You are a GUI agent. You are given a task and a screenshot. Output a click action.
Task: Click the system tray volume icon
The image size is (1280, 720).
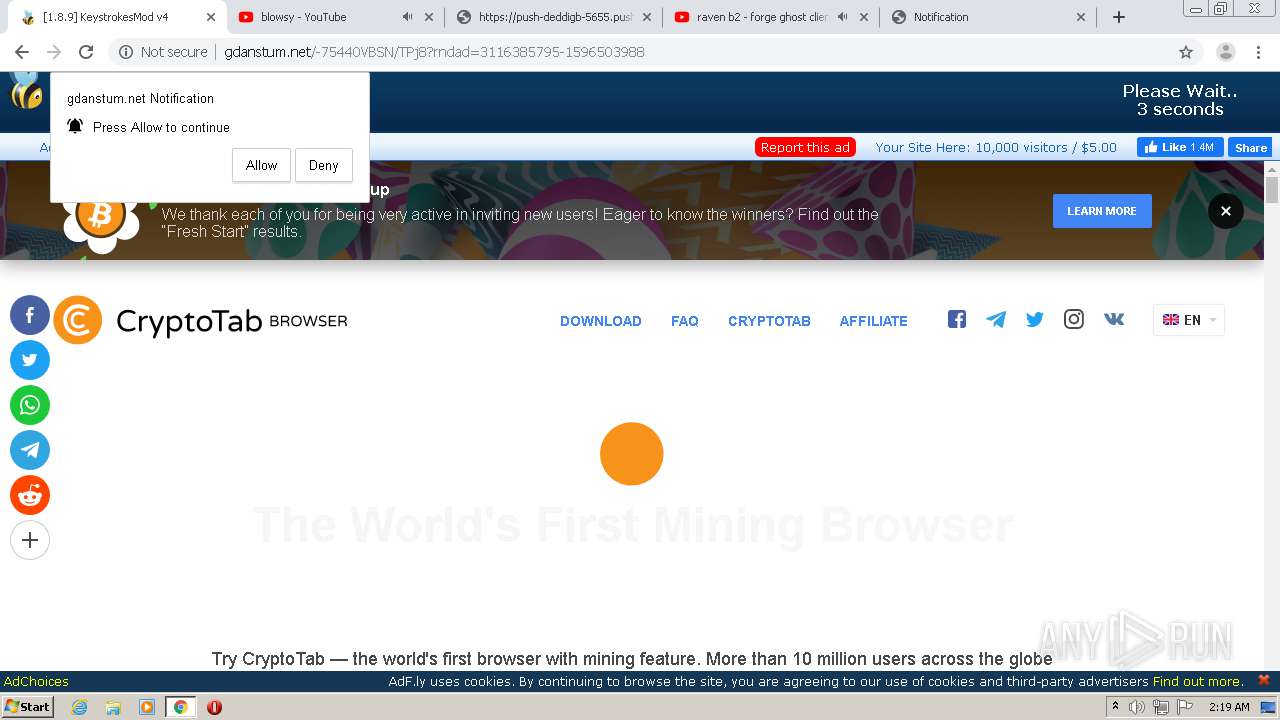1137,707
